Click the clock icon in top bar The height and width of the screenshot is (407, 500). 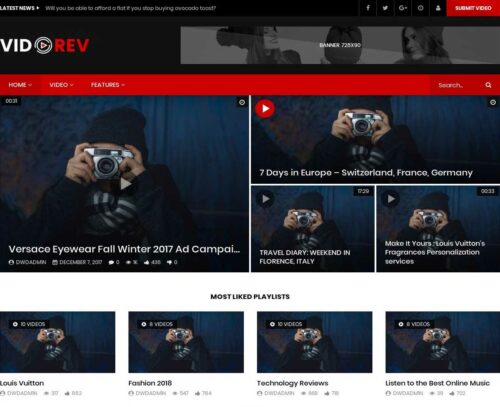coord(421,8)
